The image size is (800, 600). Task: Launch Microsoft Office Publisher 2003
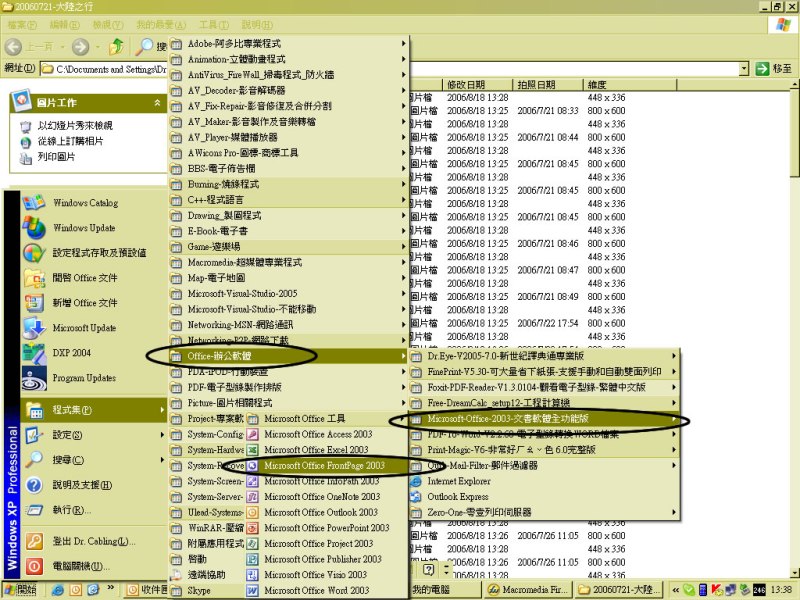322,559
